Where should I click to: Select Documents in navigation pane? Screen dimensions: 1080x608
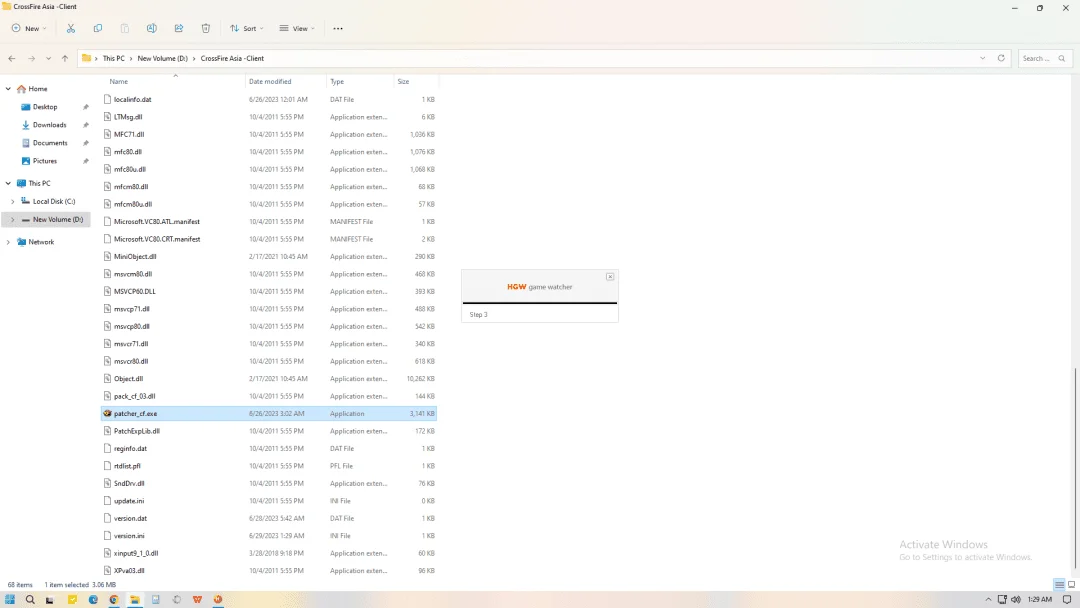[x=50, y=143]
